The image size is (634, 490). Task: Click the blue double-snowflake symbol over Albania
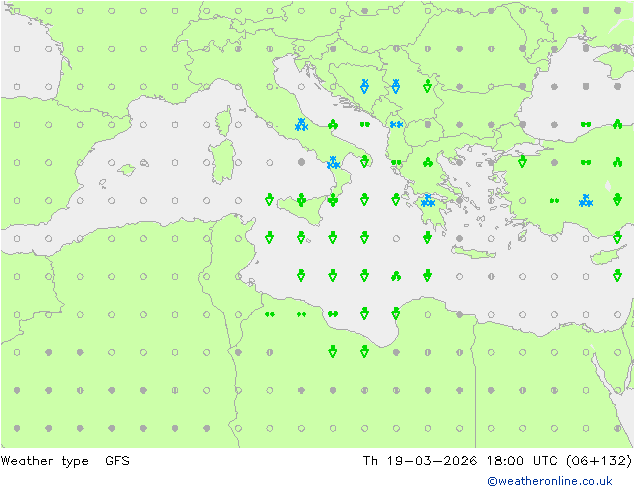[396, 125]
